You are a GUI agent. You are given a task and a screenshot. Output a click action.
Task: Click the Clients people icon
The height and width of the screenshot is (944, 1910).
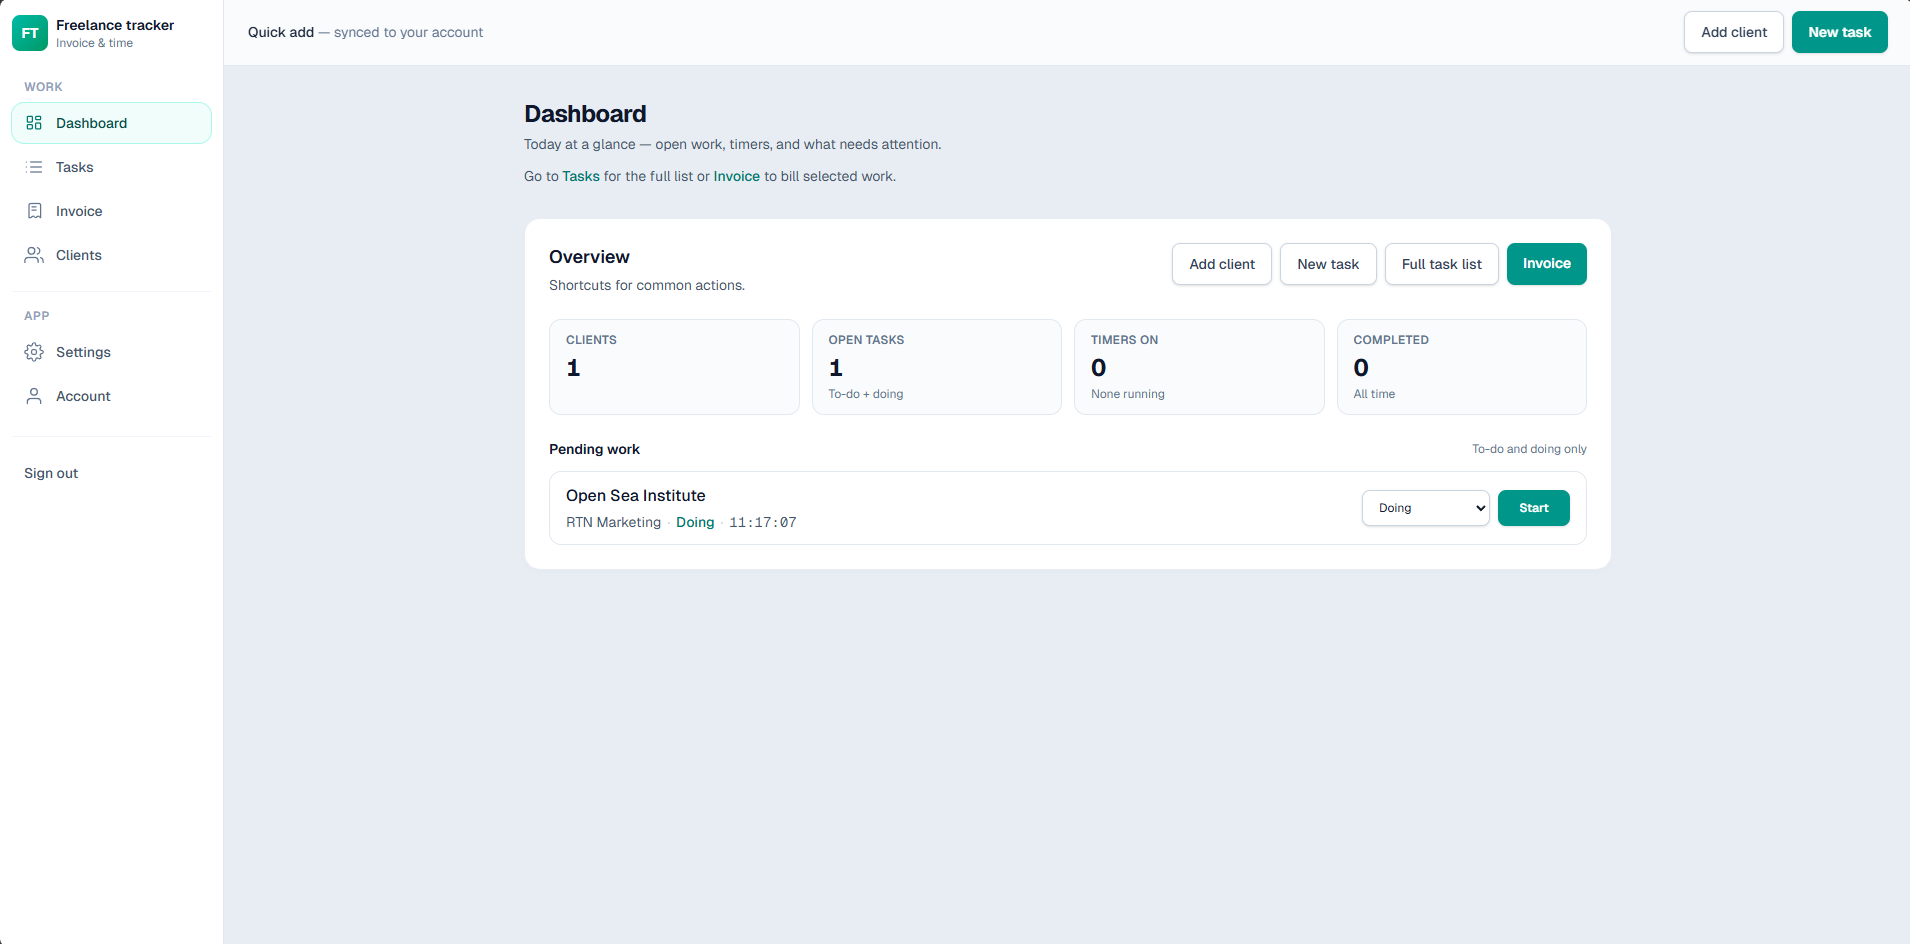coord(34,255)
